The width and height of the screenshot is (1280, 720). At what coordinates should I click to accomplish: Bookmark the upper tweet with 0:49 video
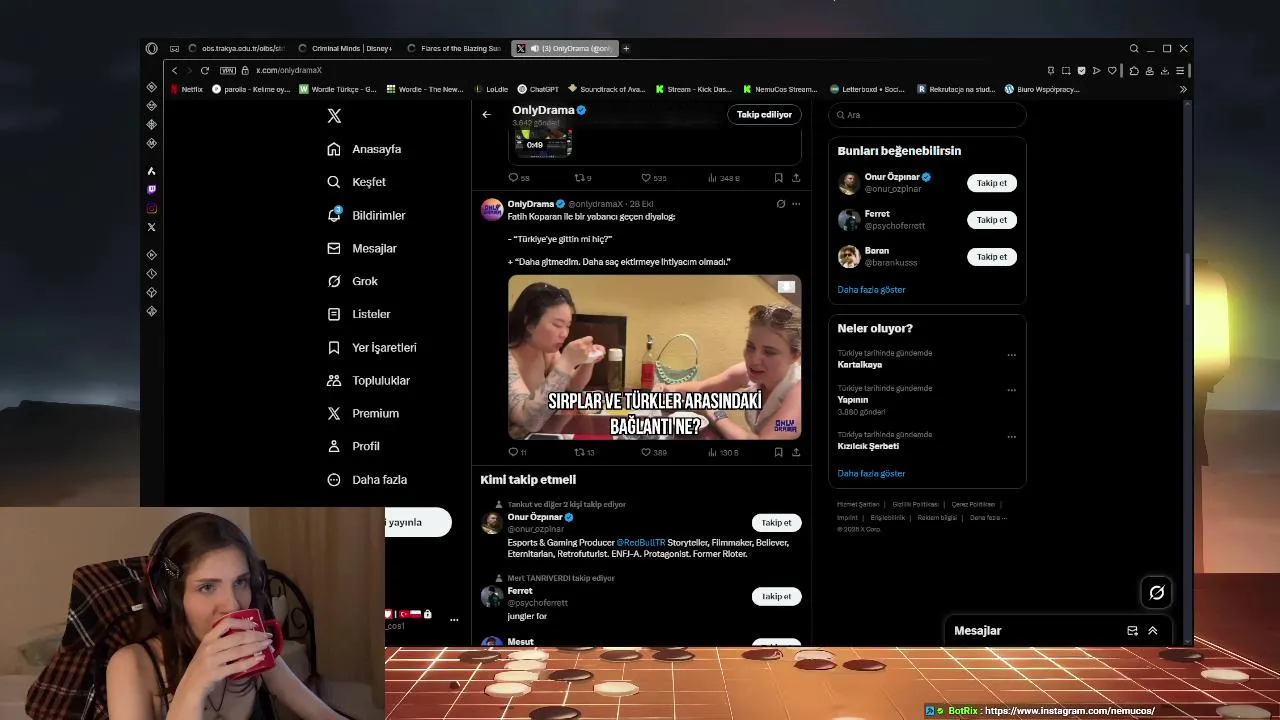[778, 178]
